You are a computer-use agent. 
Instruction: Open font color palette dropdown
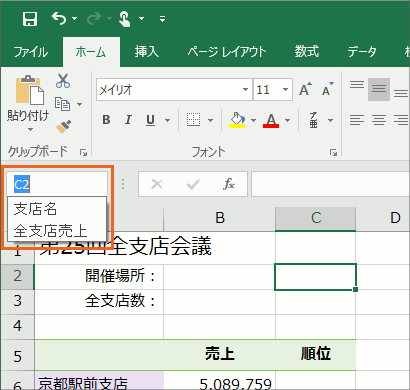point(288,120)
